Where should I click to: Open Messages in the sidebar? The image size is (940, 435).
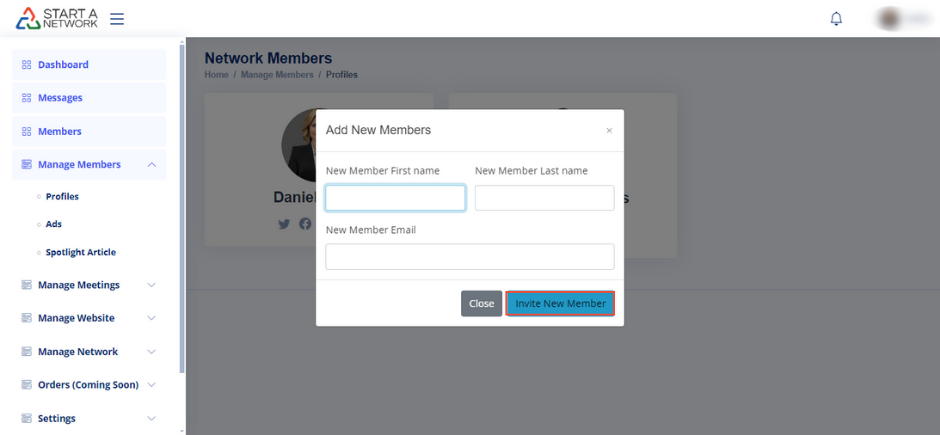point(60,98)
